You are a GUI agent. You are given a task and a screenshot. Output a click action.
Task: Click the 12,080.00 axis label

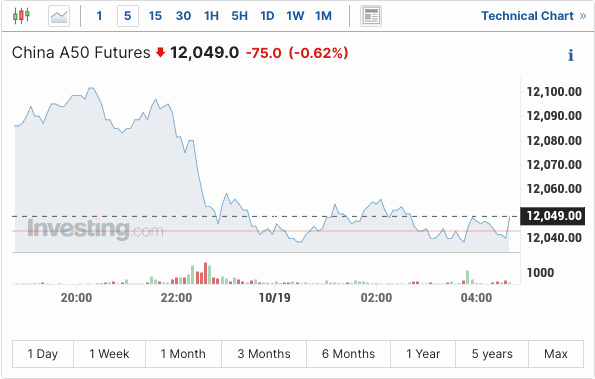[554, 141]
